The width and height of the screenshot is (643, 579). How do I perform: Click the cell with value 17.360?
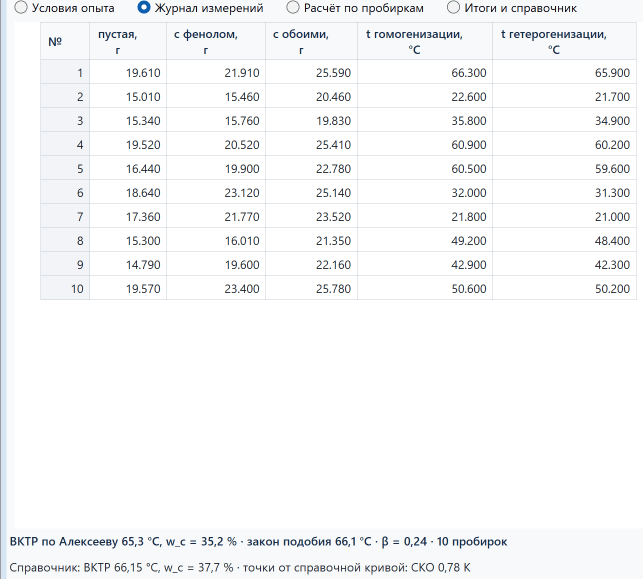click(128, 217)
